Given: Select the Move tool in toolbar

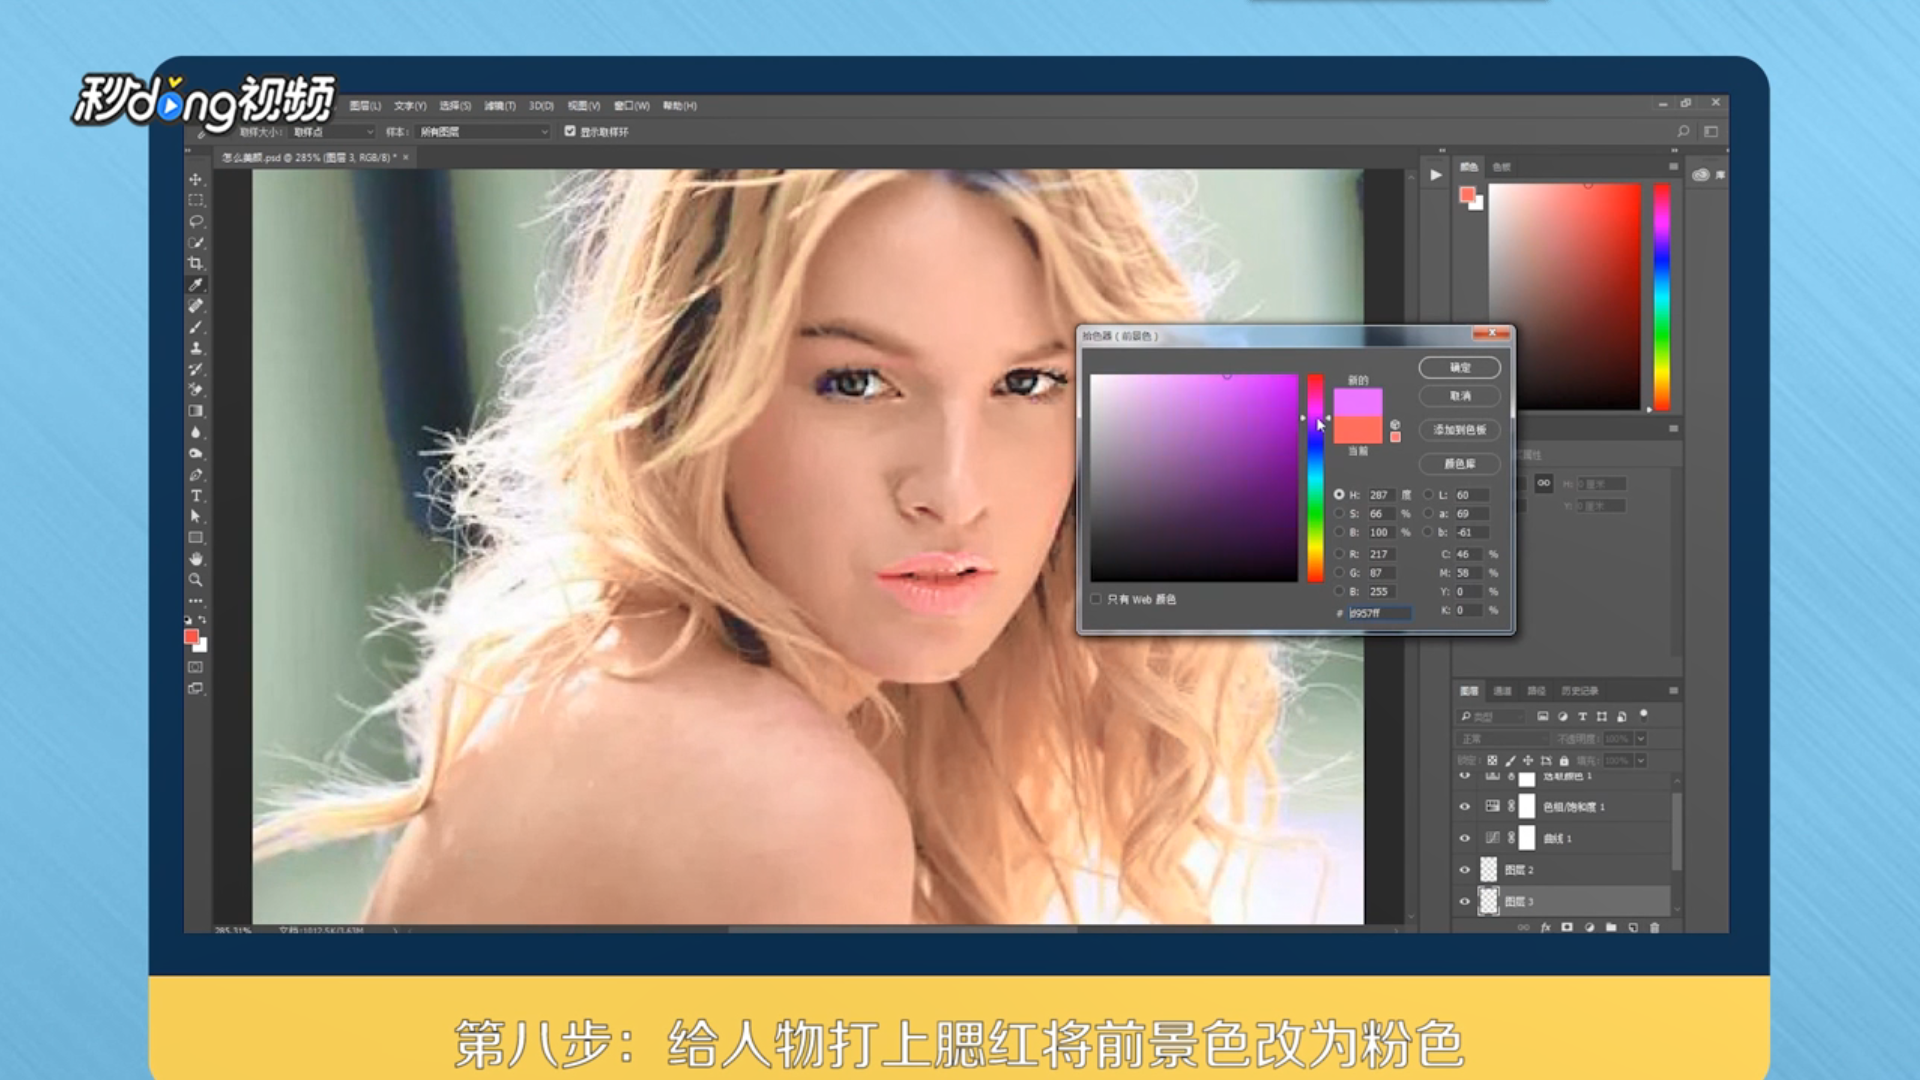Looking at the screenshot, I should point(196,179).
